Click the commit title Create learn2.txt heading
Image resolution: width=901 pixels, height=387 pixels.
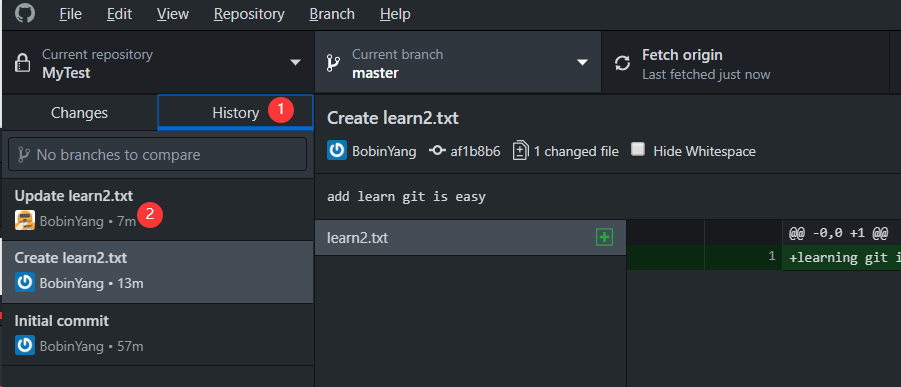point(392,118)
